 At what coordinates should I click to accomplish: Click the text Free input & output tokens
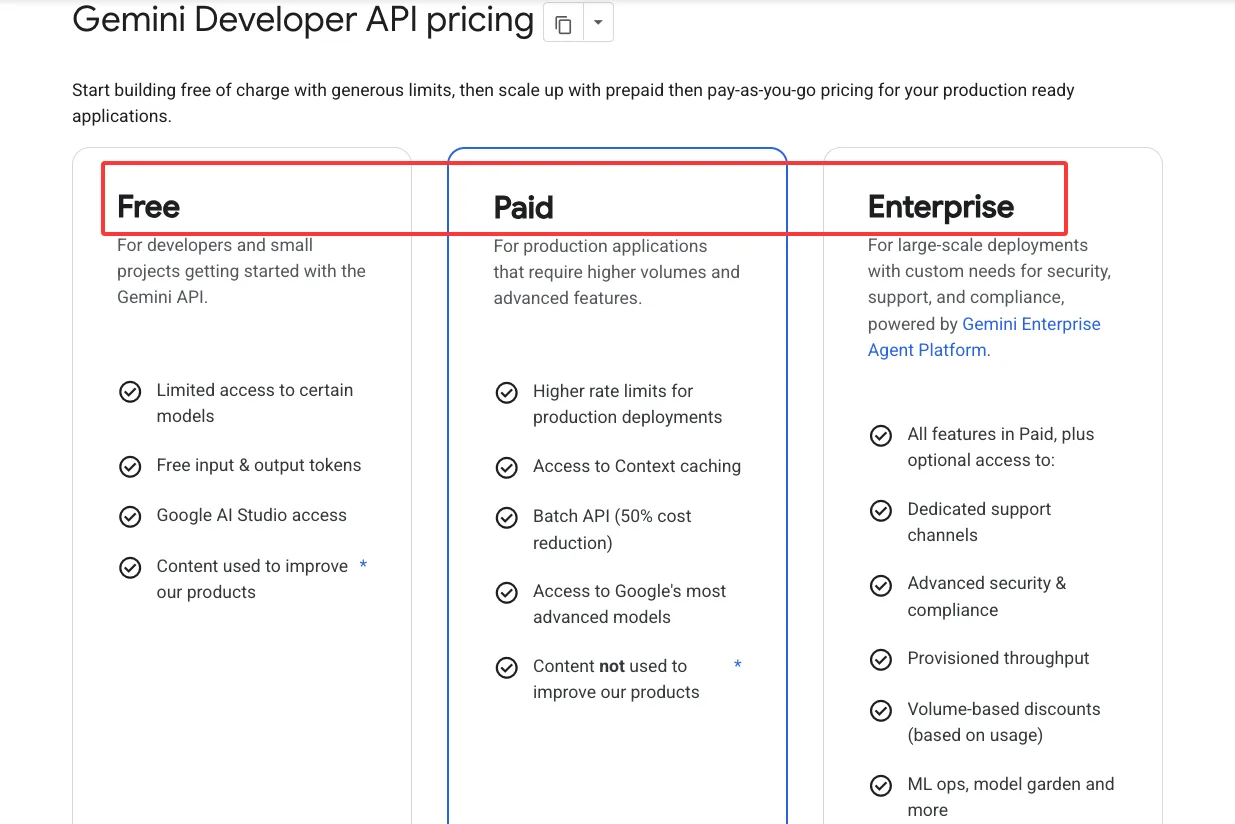click(x=259, y=465)
